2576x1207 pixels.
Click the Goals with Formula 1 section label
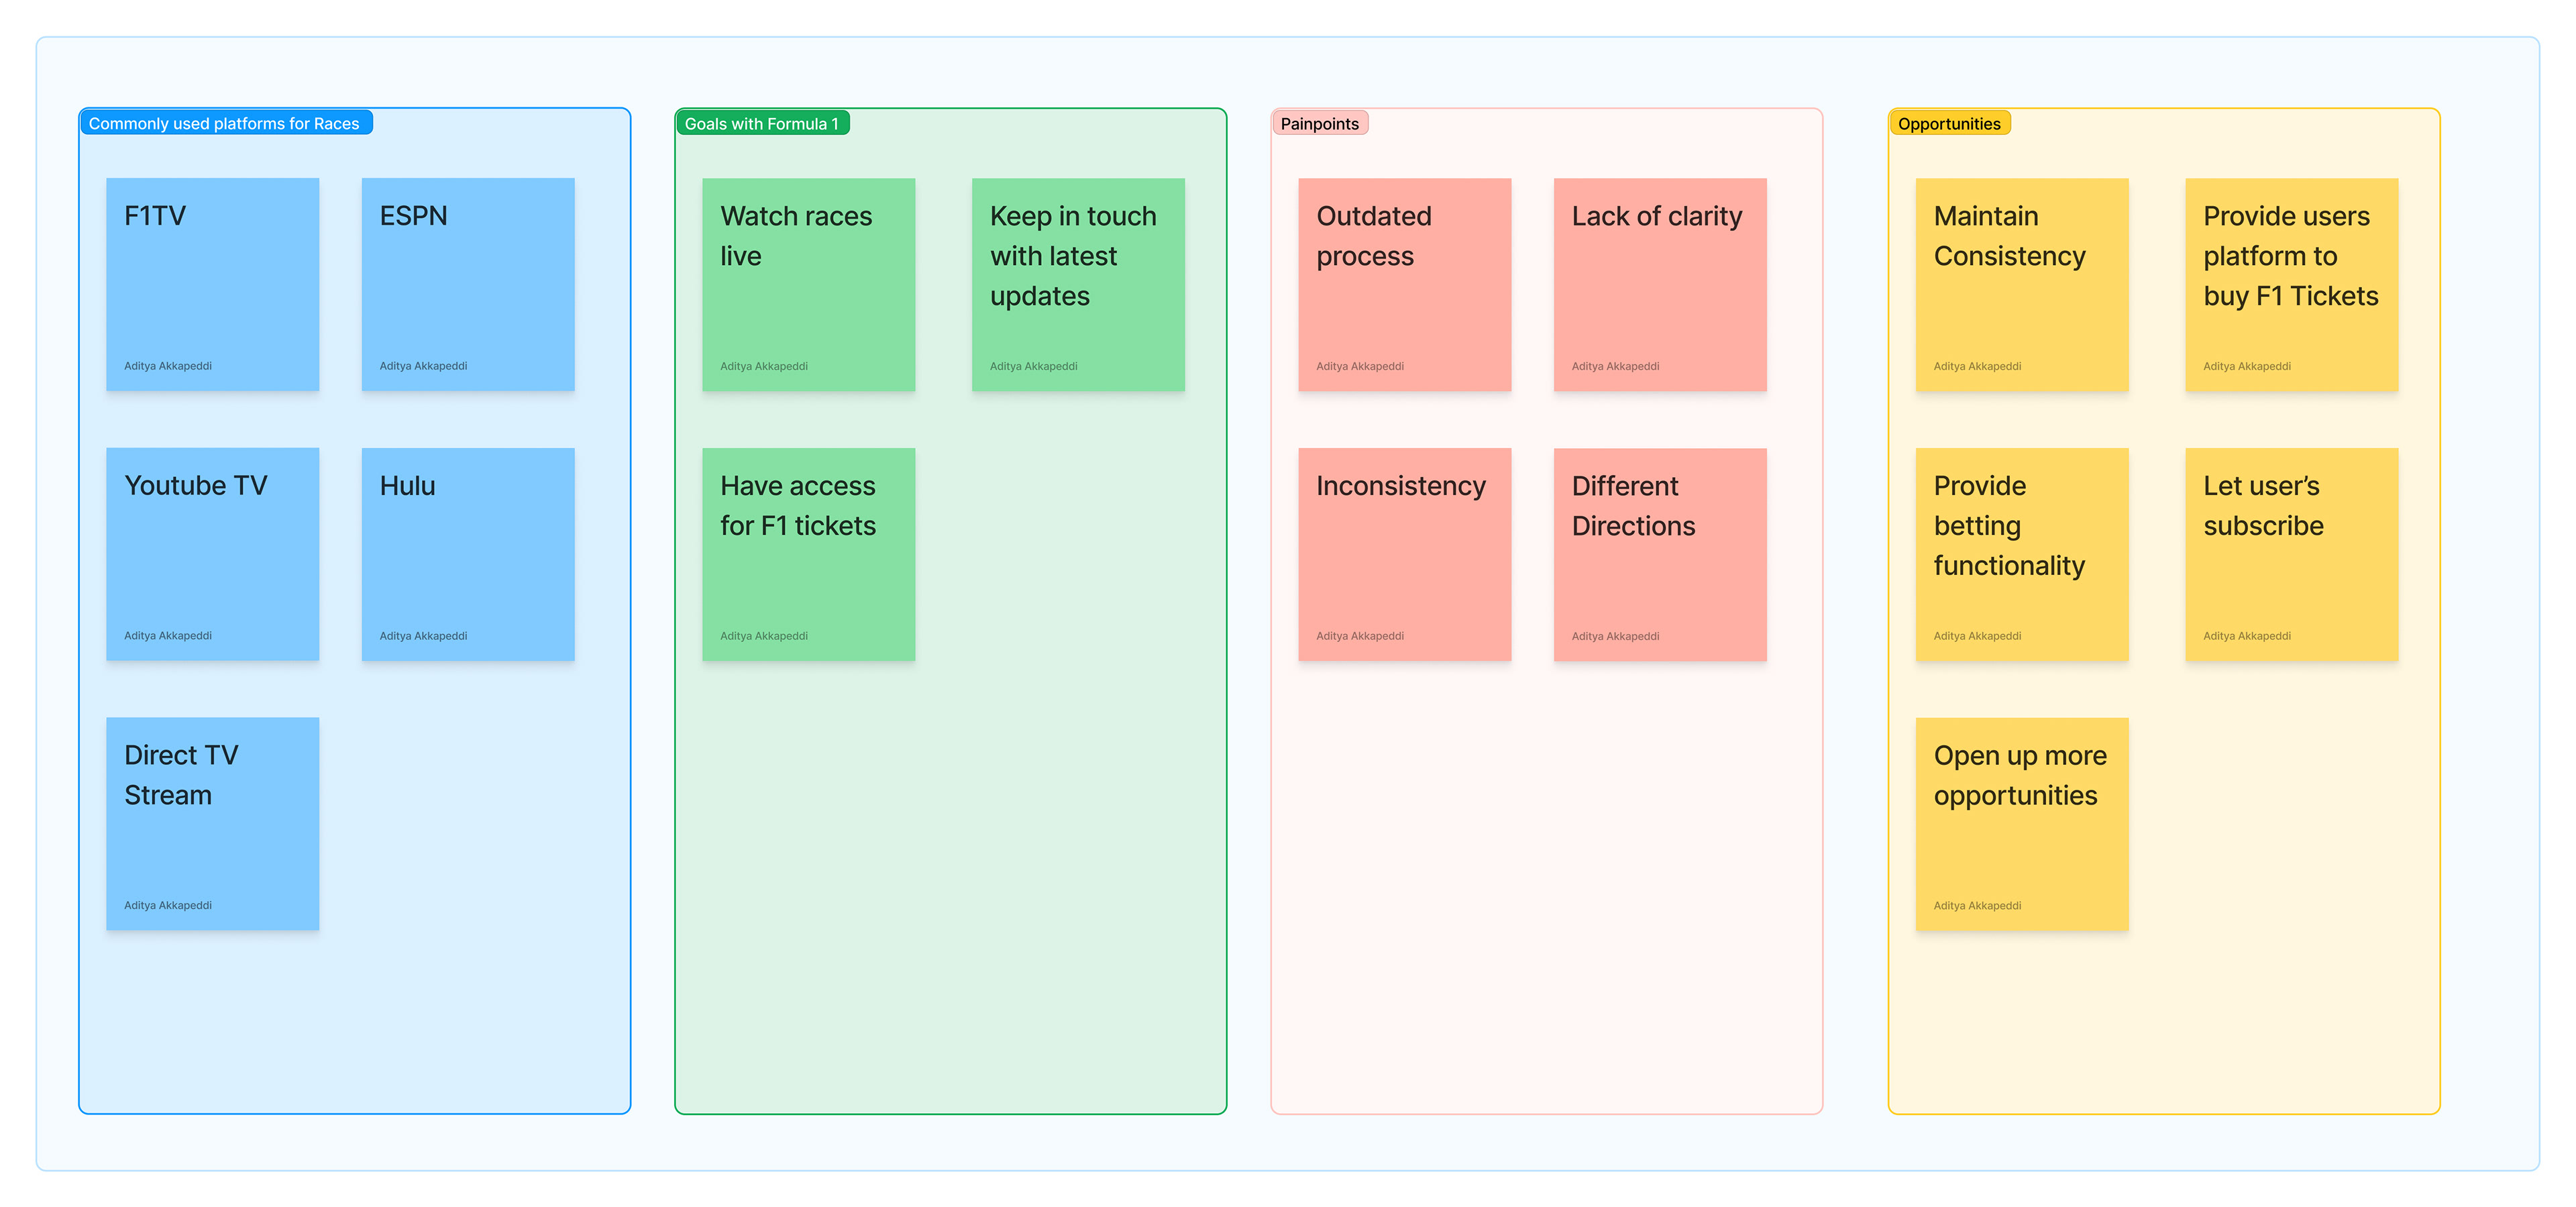pyautogui.click(x=762, y=123)
